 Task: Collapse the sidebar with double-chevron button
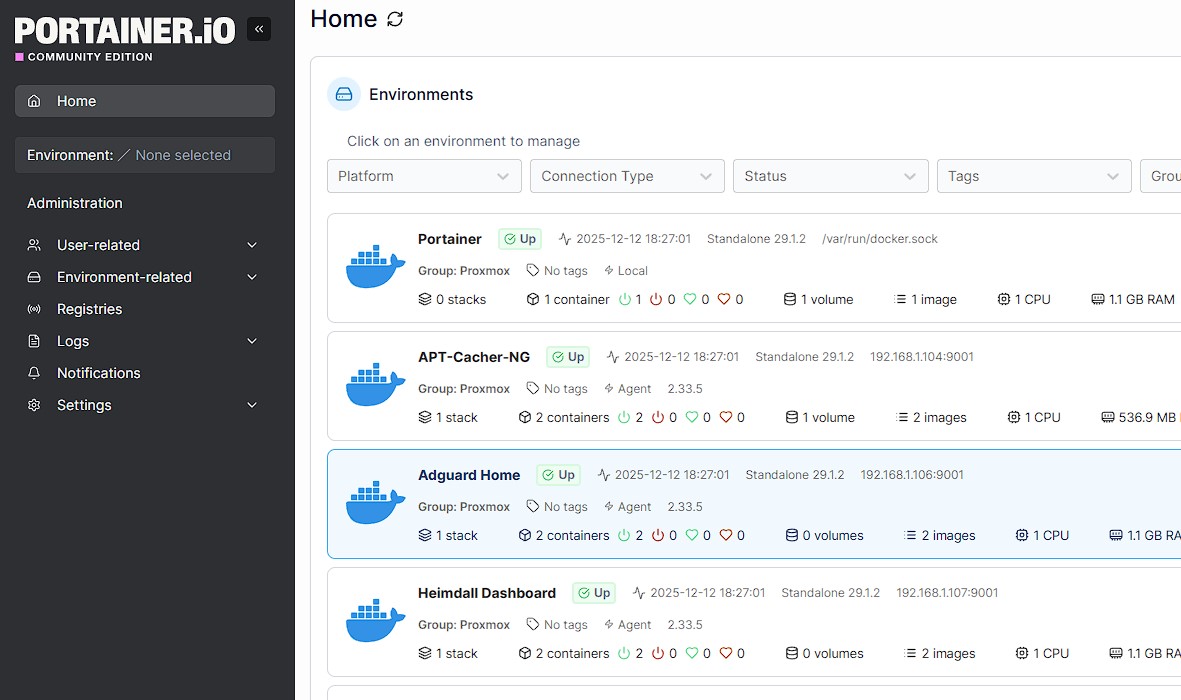coord(259,29)
